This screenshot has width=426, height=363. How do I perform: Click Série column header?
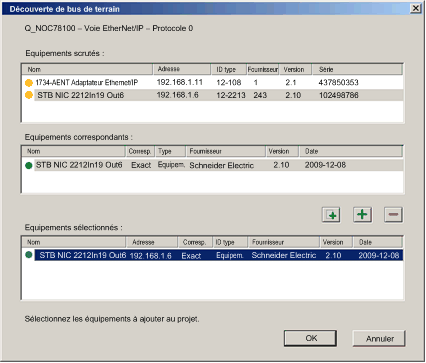pyautogui.click(x=357, y=69)
